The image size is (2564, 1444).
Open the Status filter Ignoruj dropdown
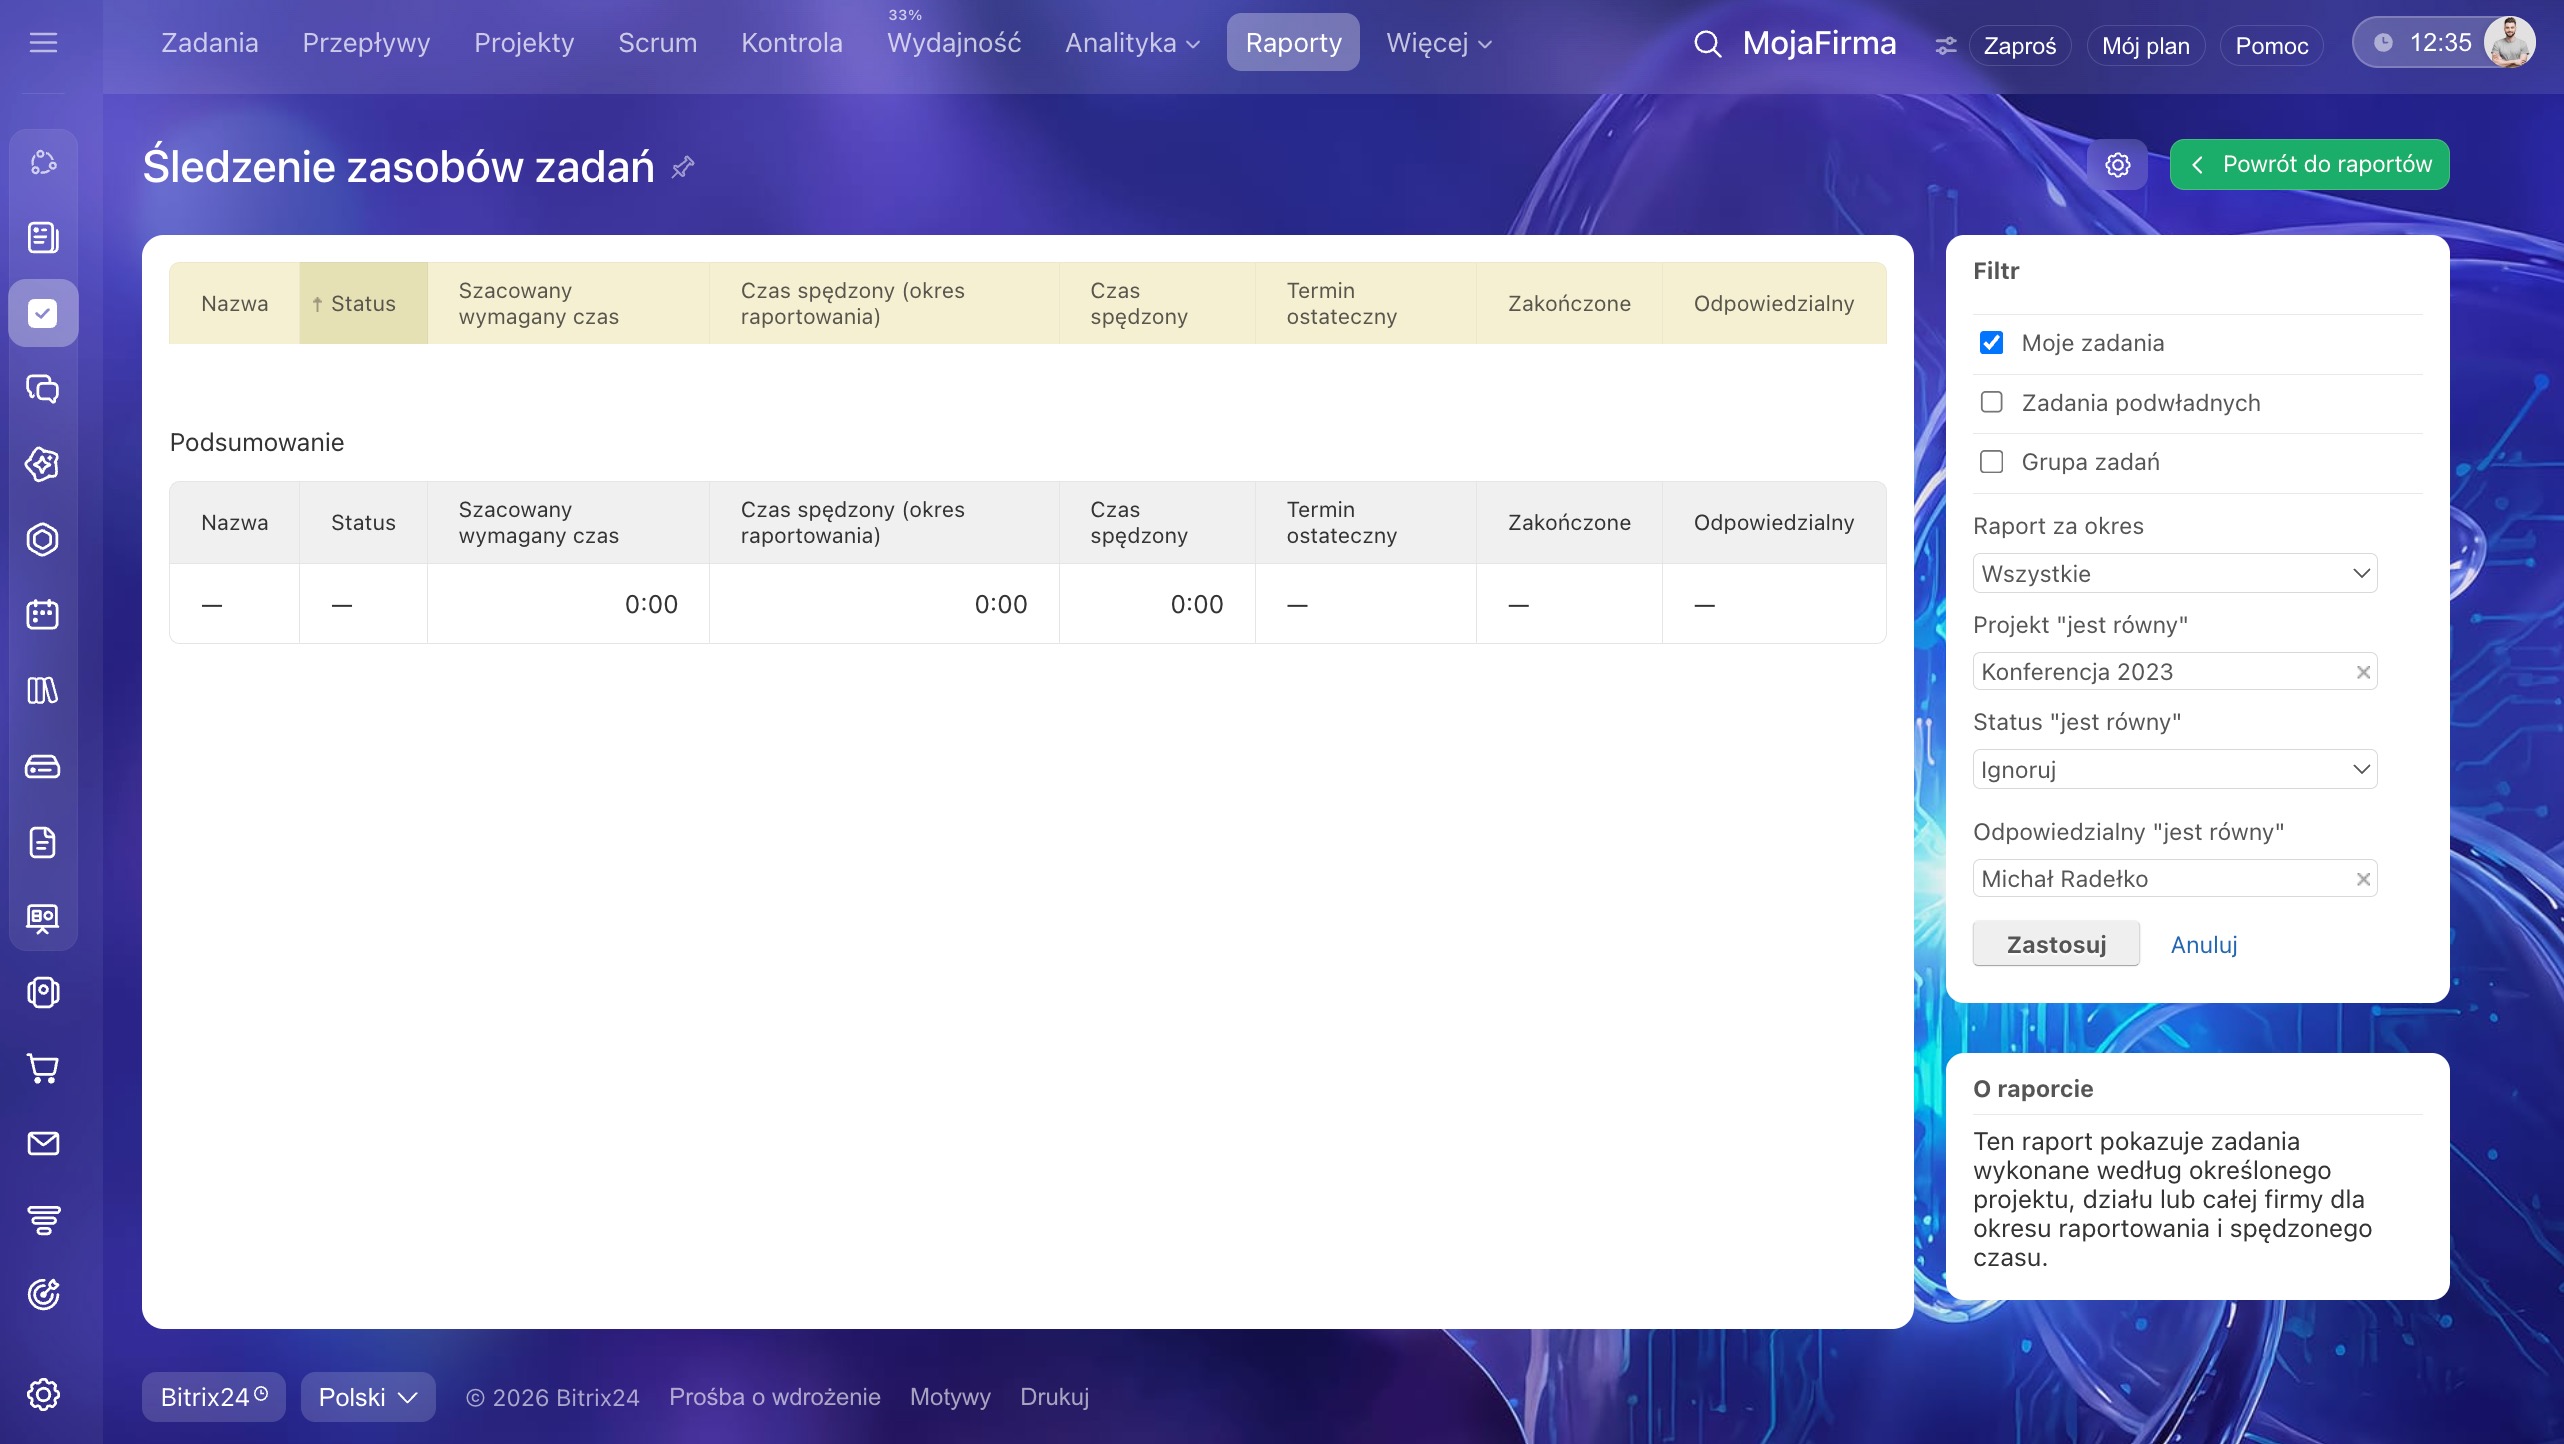(2175, 770)
